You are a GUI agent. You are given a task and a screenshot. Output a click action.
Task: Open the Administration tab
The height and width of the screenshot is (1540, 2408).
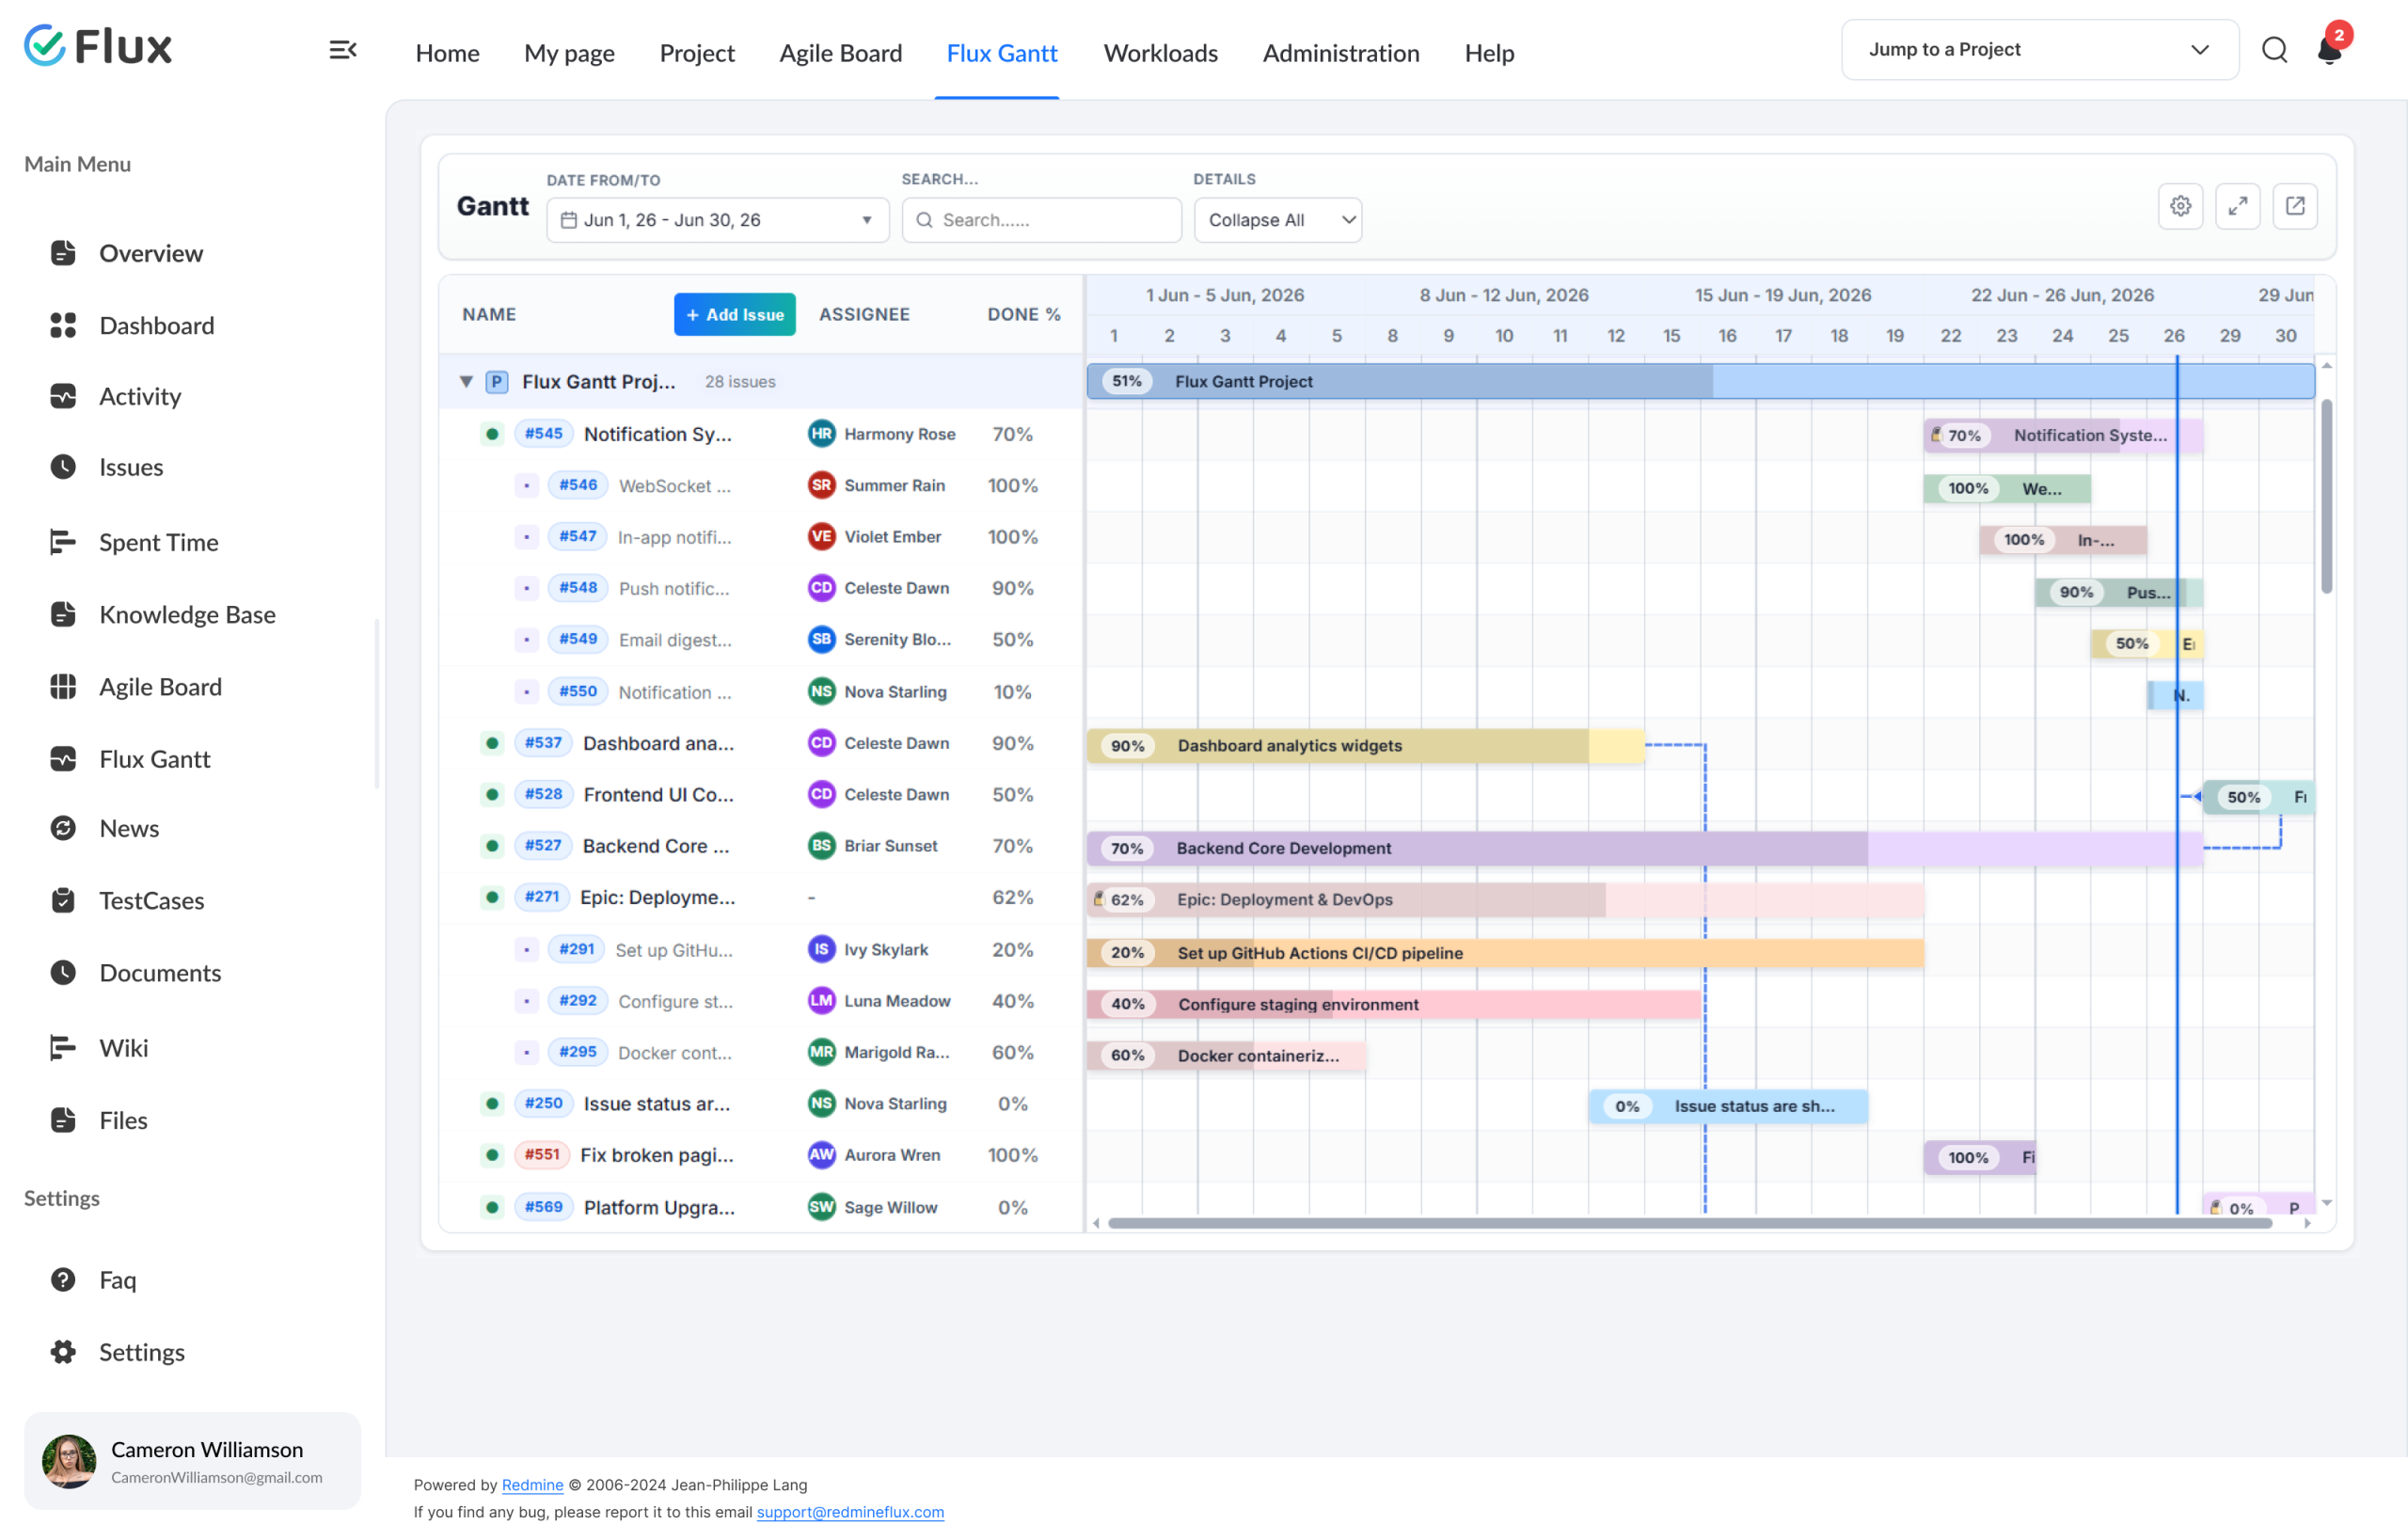pyautogui.click(x=1340, y=53)
